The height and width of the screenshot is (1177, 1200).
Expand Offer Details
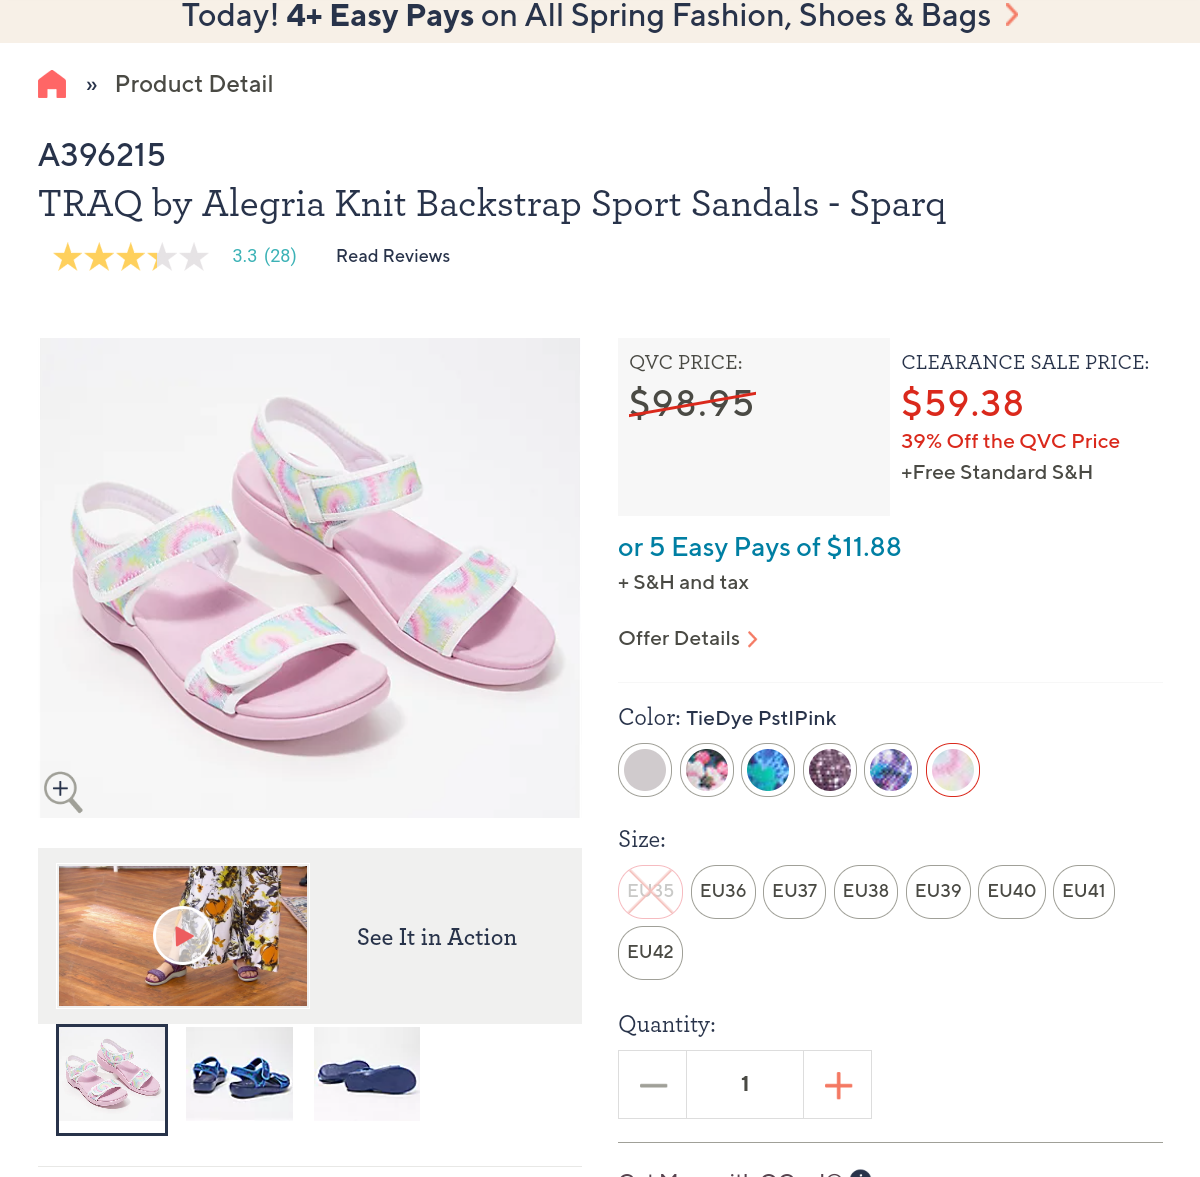[x=688, y=639]
